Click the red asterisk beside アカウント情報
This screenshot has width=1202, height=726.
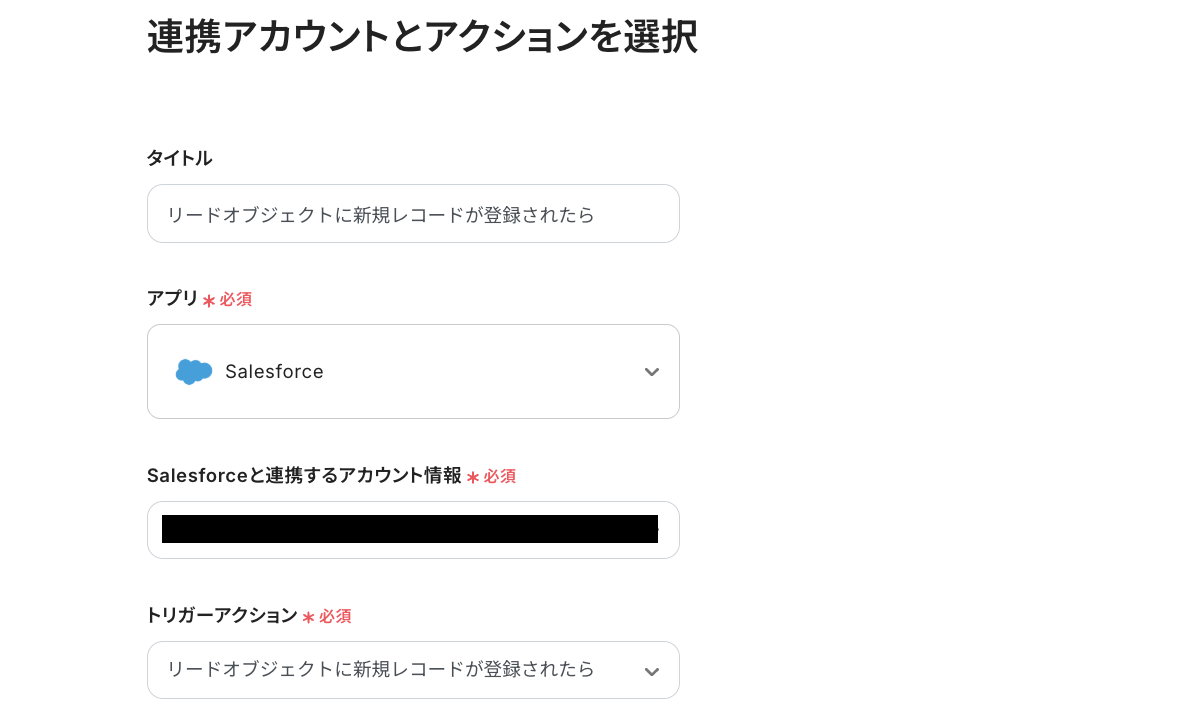coord(473,478)
